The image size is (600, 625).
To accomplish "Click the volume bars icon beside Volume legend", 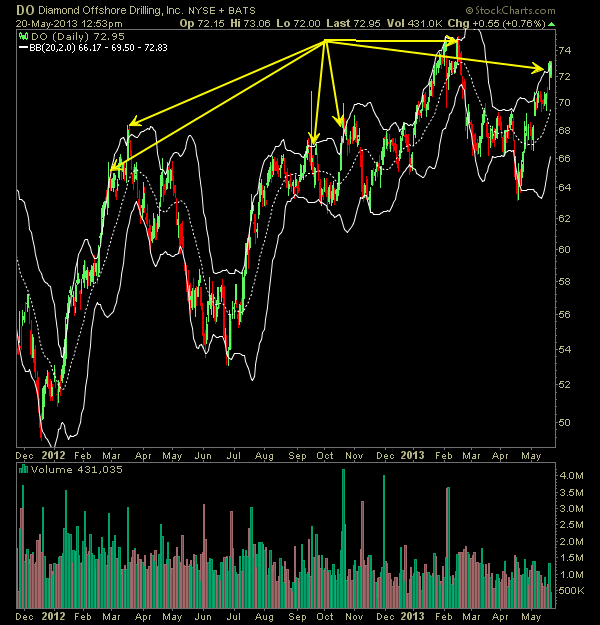I will (23, 469).
